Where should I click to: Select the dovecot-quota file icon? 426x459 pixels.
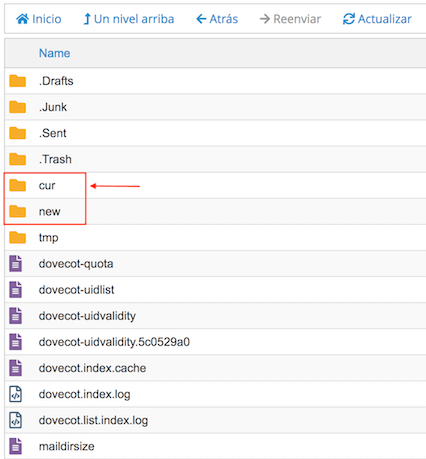pyautogui.click(x=15, y=264)
